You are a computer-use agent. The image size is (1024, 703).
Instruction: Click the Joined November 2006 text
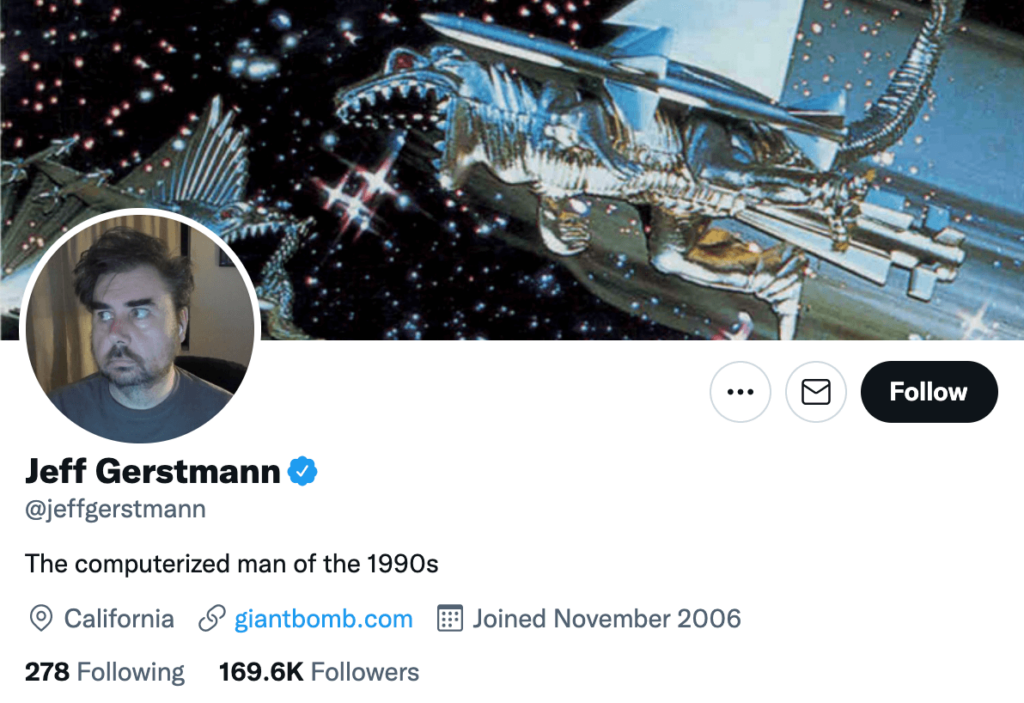(607, 619)
